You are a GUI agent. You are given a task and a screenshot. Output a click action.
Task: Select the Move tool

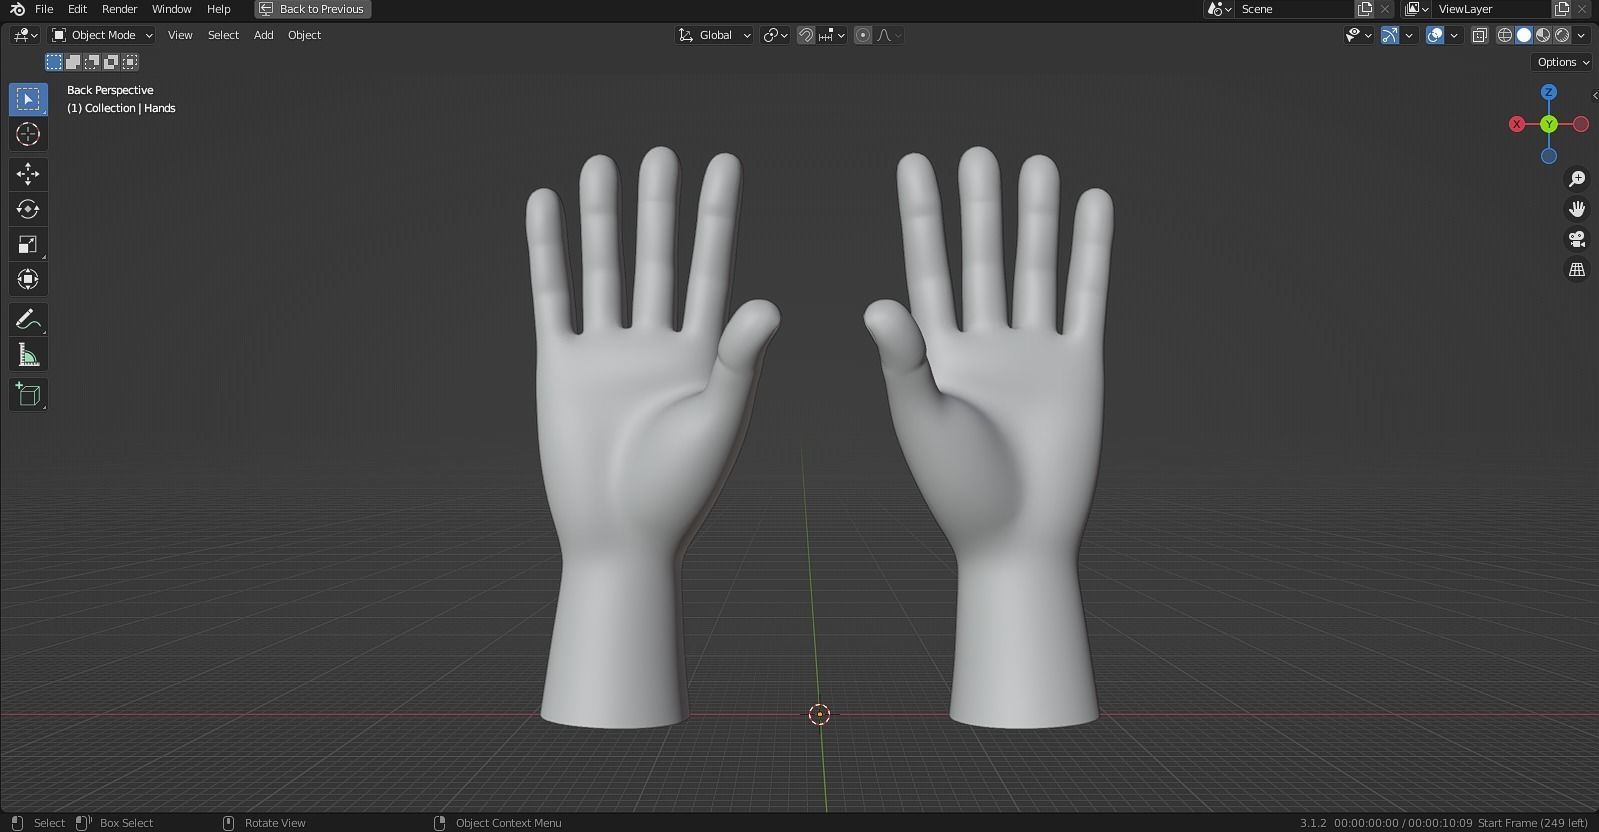click(28, 174)
